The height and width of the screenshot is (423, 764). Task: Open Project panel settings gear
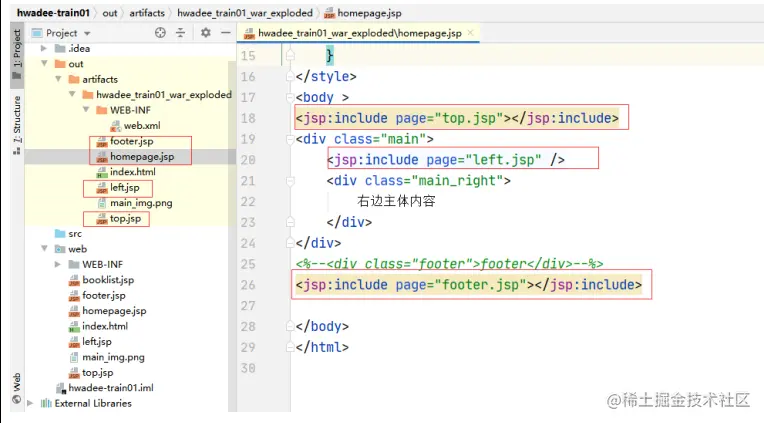206,33
